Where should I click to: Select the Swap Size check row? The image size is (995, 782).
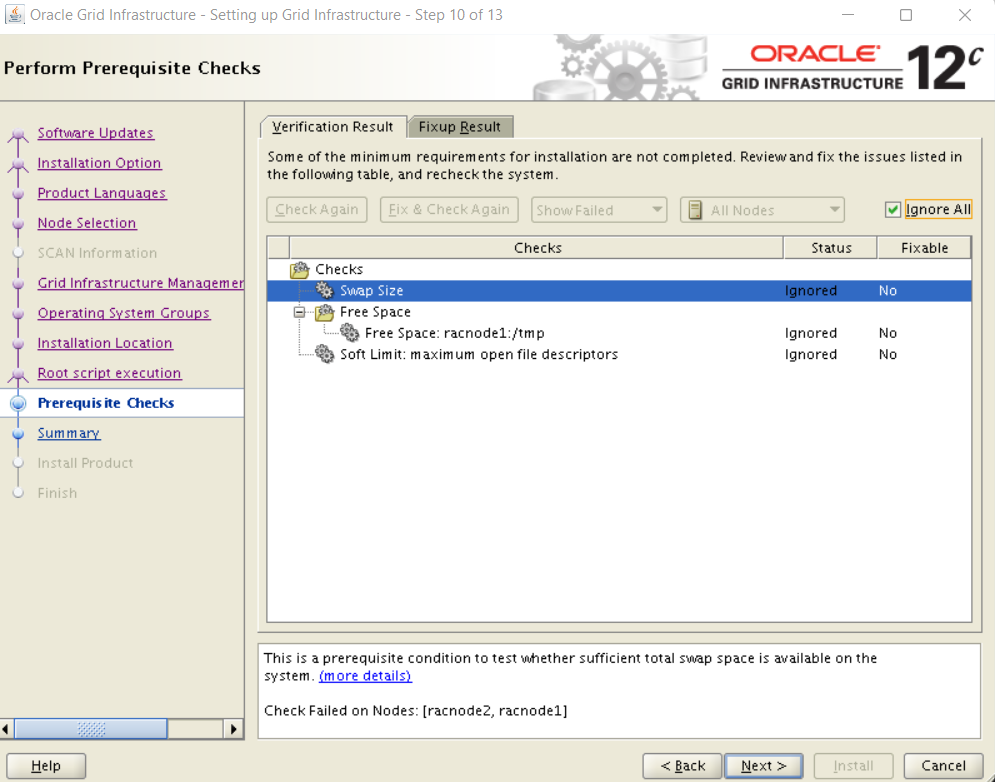click(x=619, y=291)
